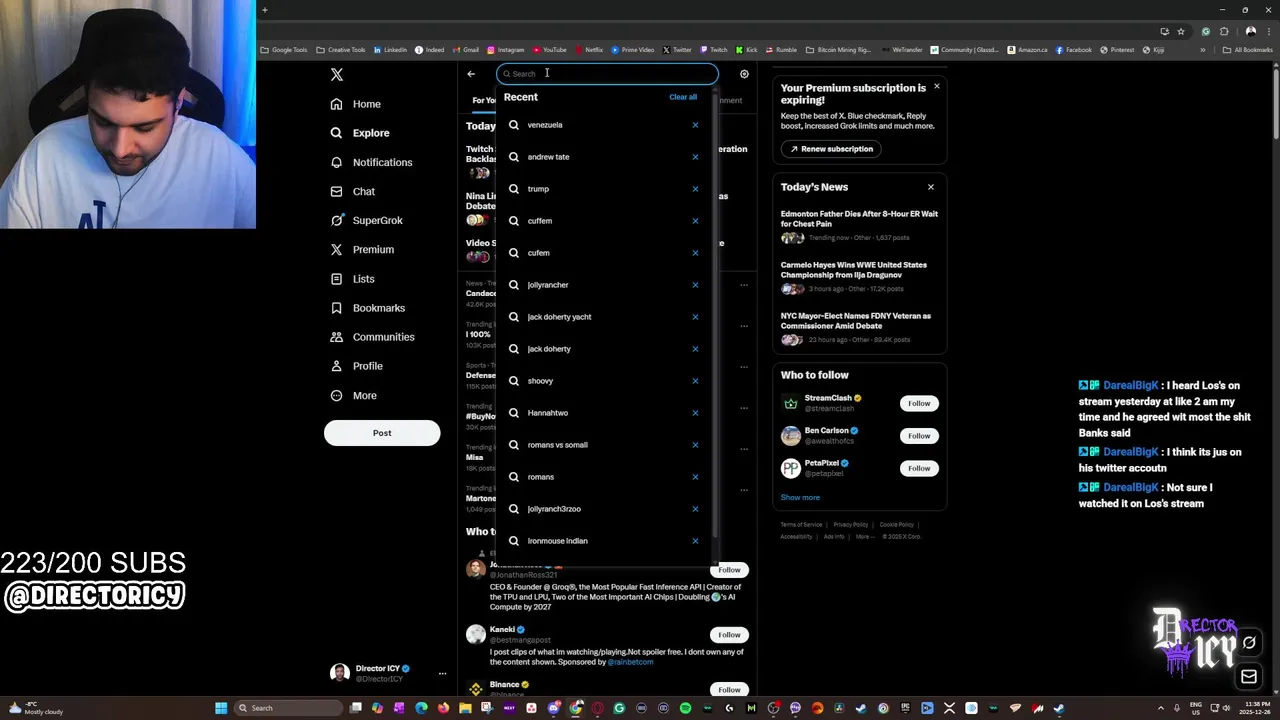The width and height of the screenshot is (1280, 720).
Task: Open Communities in the sidebar
Action: 372,337
